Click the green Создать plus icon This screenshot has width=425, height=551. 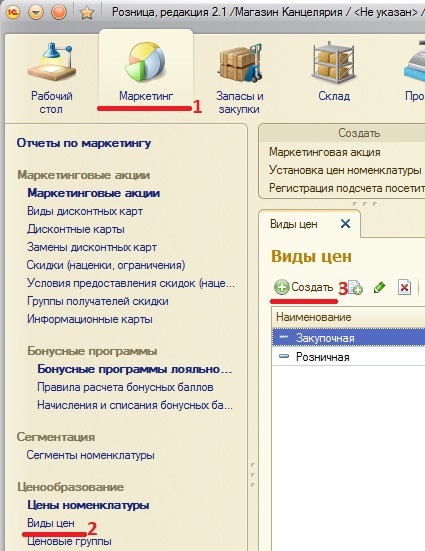point(282,287)
